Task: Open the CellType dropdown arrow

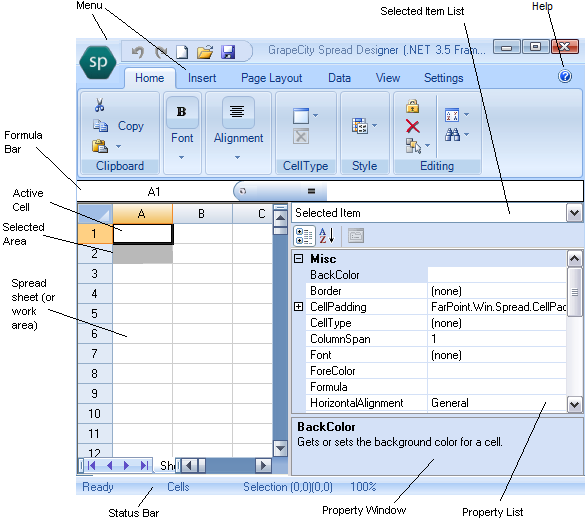Action: [315, 115]
